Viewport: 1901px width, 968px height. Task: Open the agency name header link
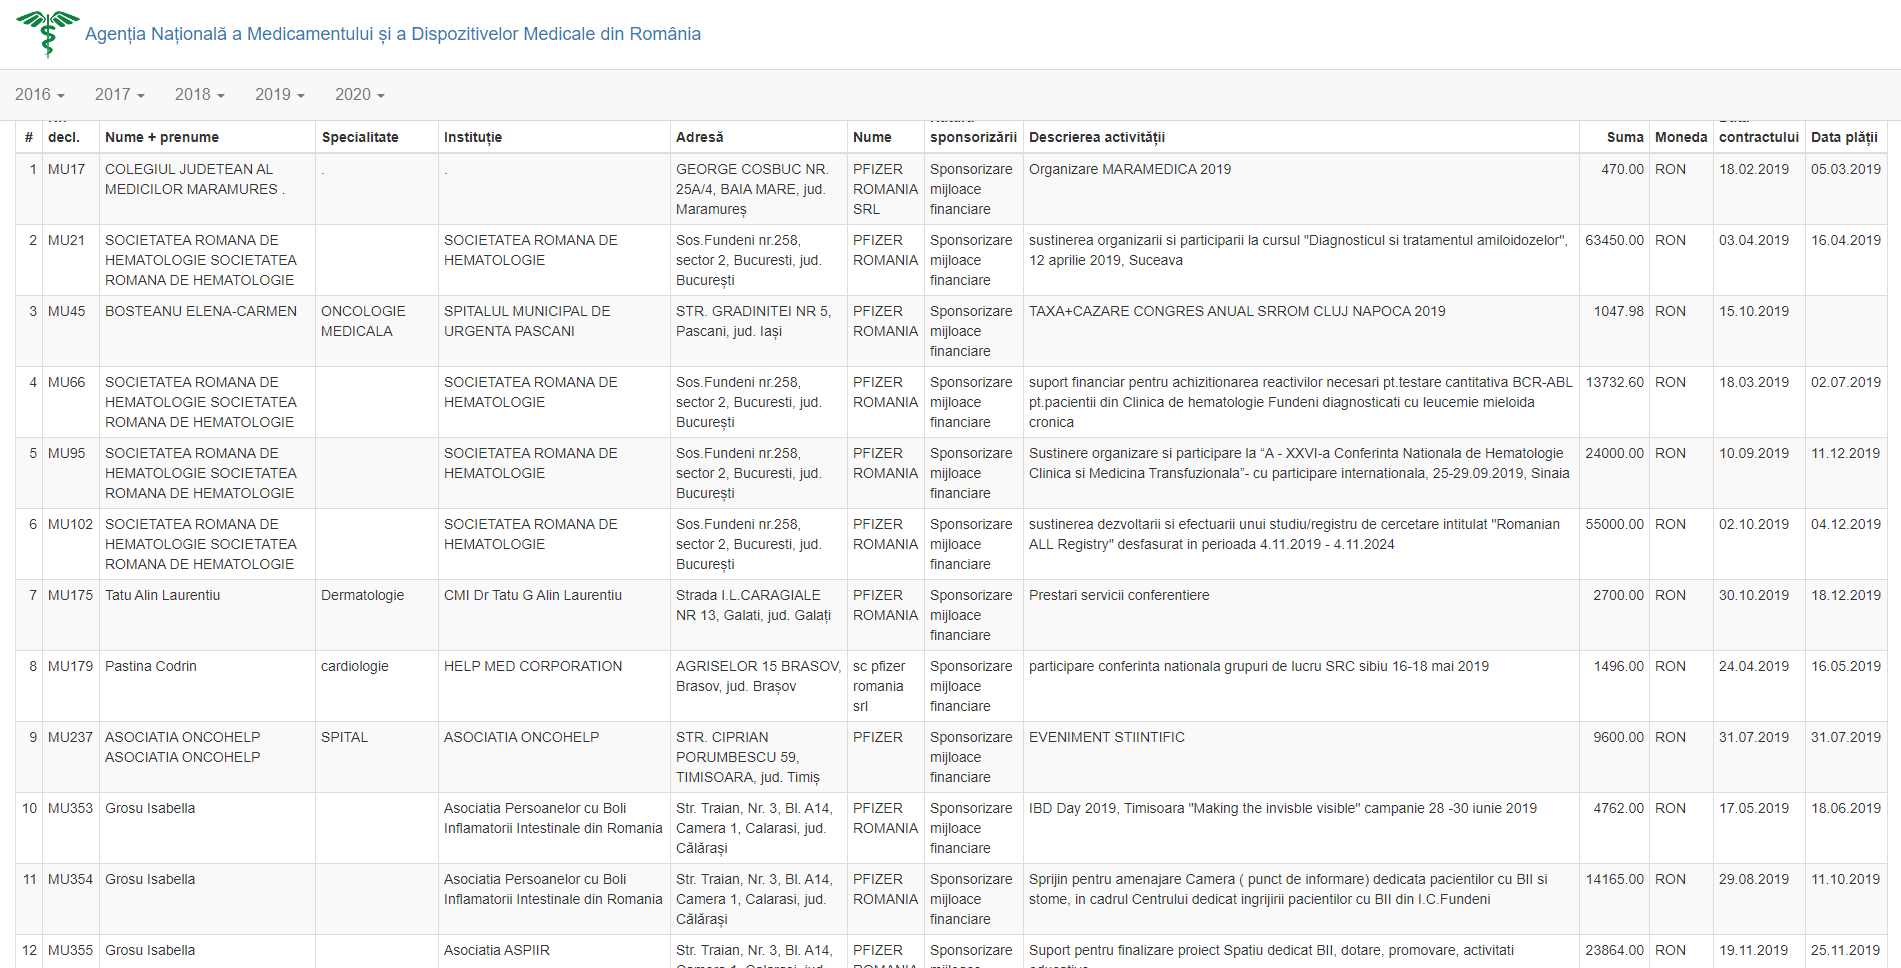tap(392, 34)
